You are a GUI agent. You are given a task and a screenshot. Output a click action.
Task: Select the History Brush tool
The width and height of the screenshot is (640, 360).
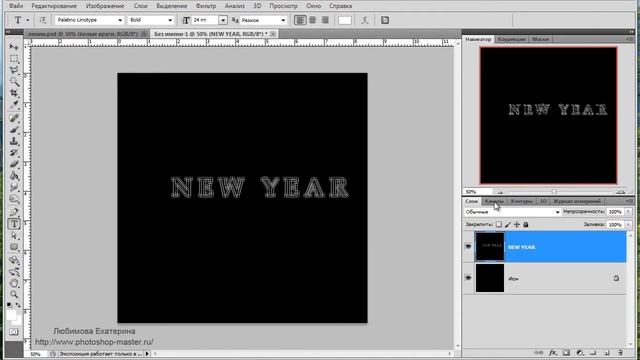pos(14,153)
